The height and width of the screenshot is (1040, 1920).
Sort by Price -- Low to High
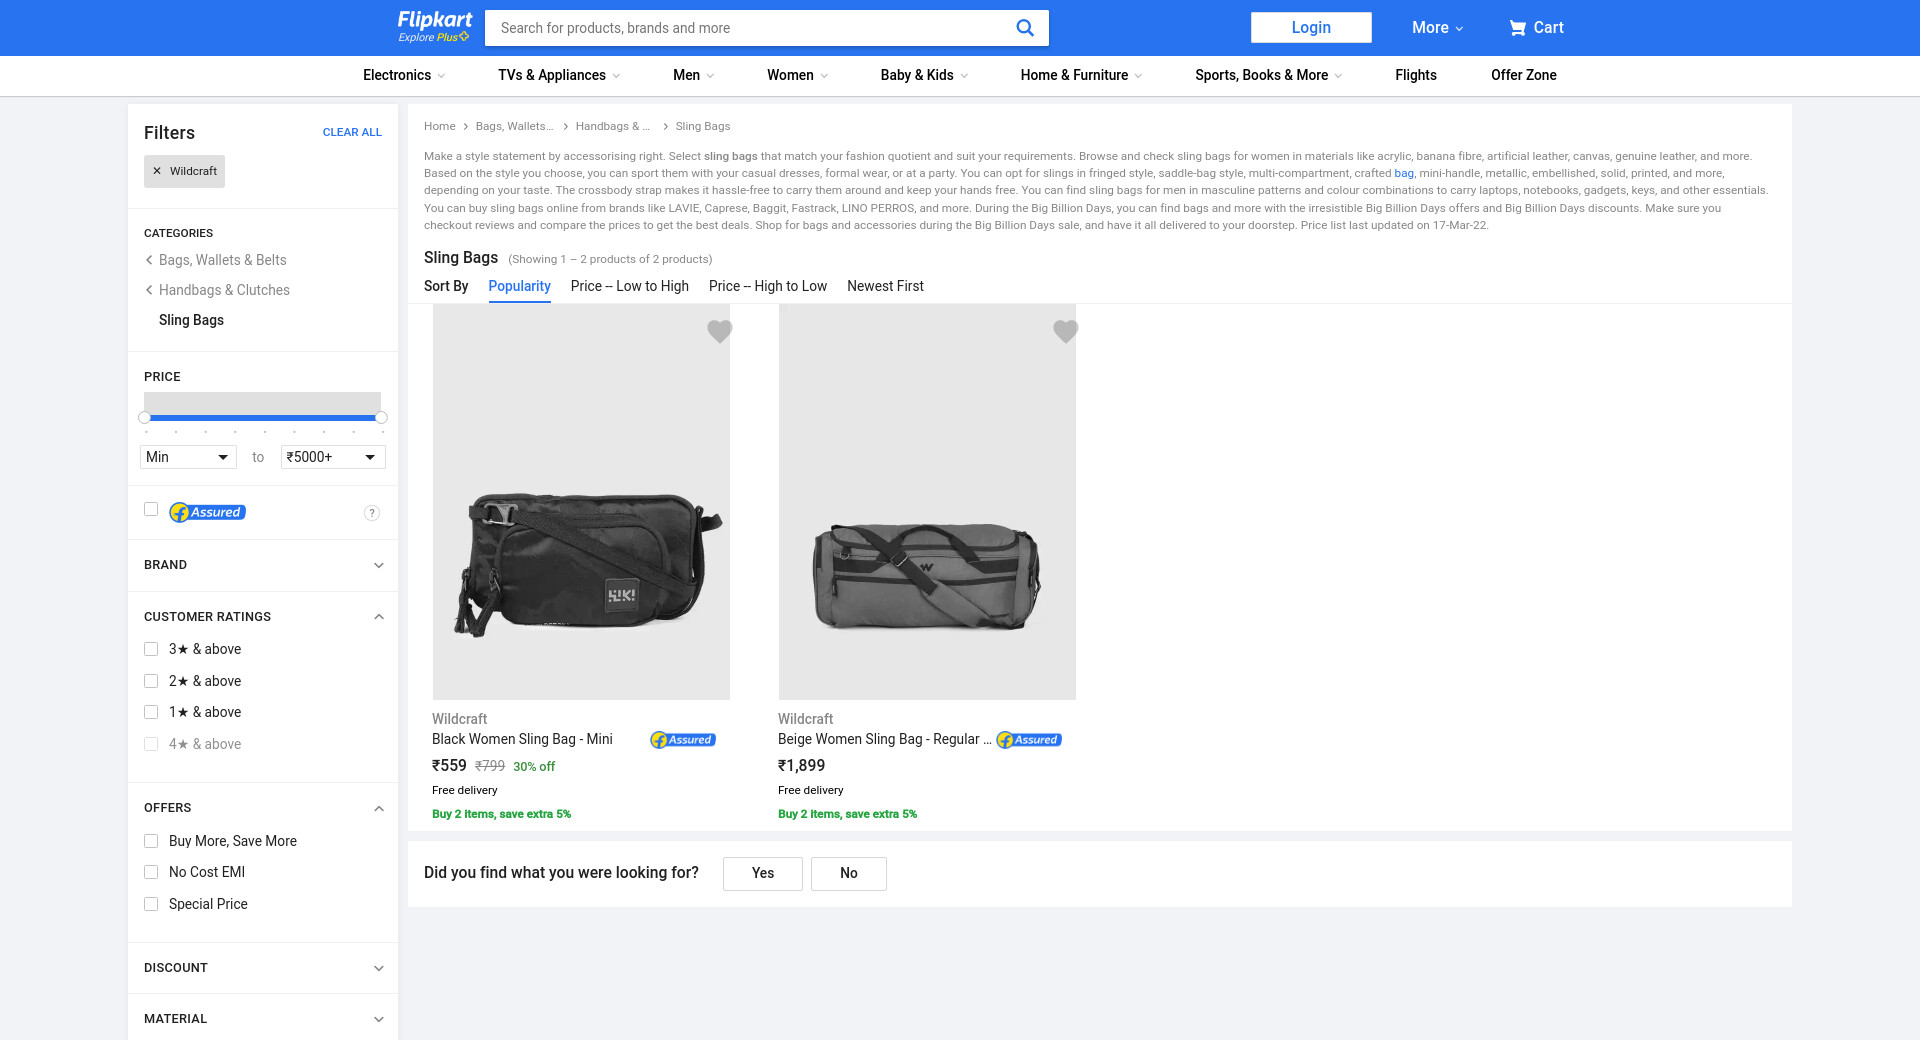click(629, 286)
